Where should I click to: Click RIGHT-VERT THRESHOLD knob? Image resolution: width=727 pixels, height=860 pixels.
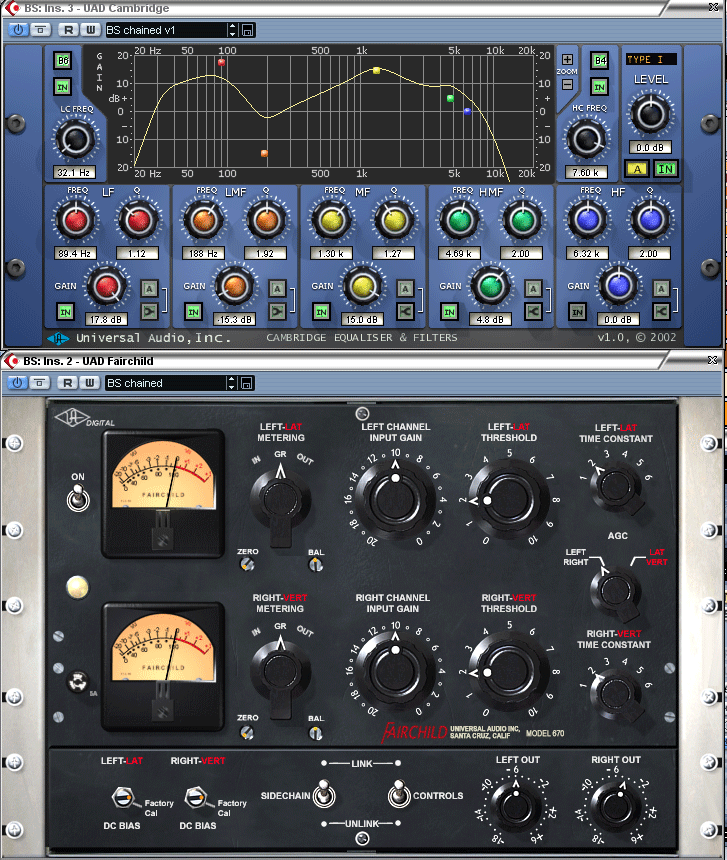click(x=508, y=671)
